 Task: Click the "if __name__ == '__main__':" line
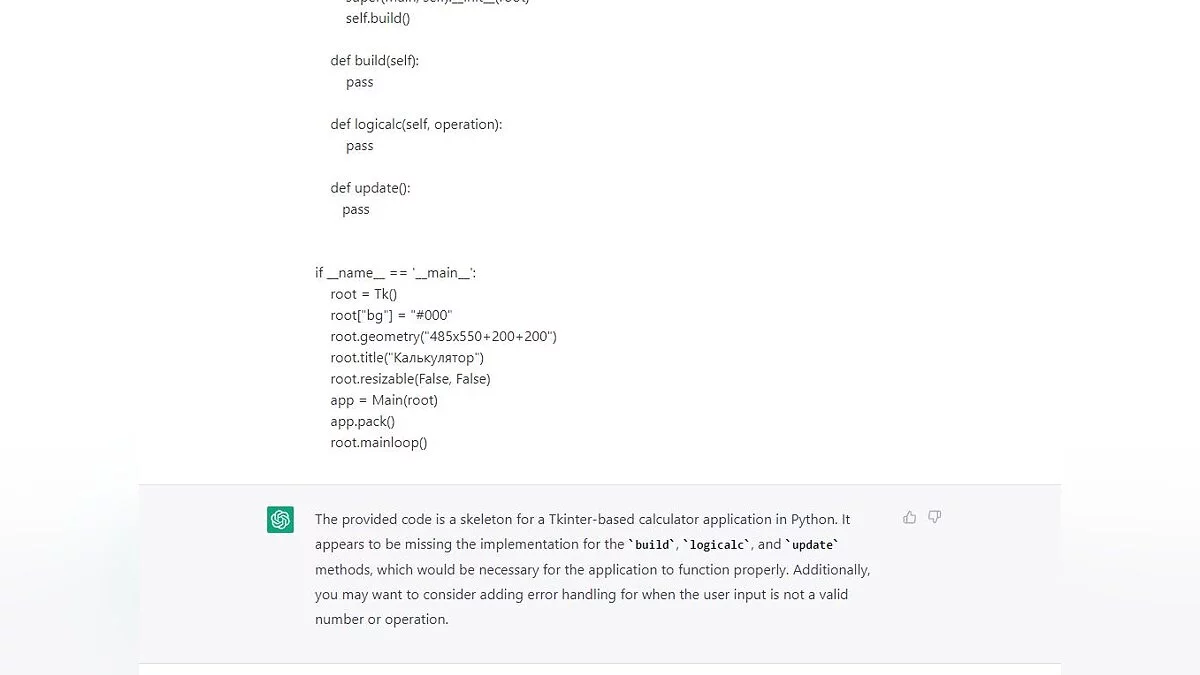[395, 273]
